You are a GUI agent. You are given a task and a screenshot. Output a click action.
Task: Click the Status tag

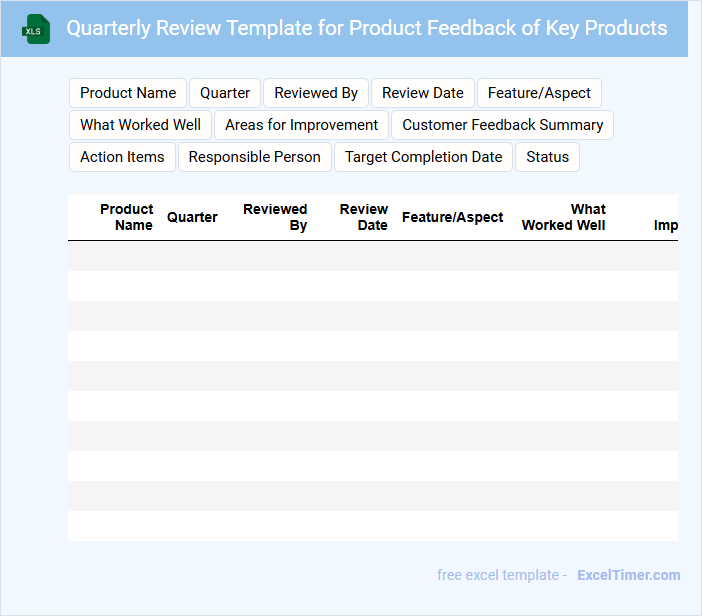tap(547, 157)
